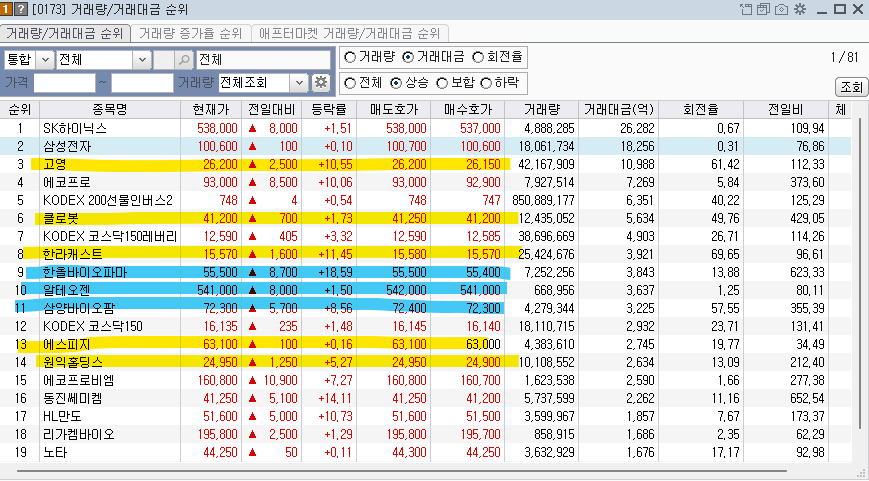This screenshot has width=869, height=481.
Task: Expand the 통합 market dropdown
Action: coord(45,60)
